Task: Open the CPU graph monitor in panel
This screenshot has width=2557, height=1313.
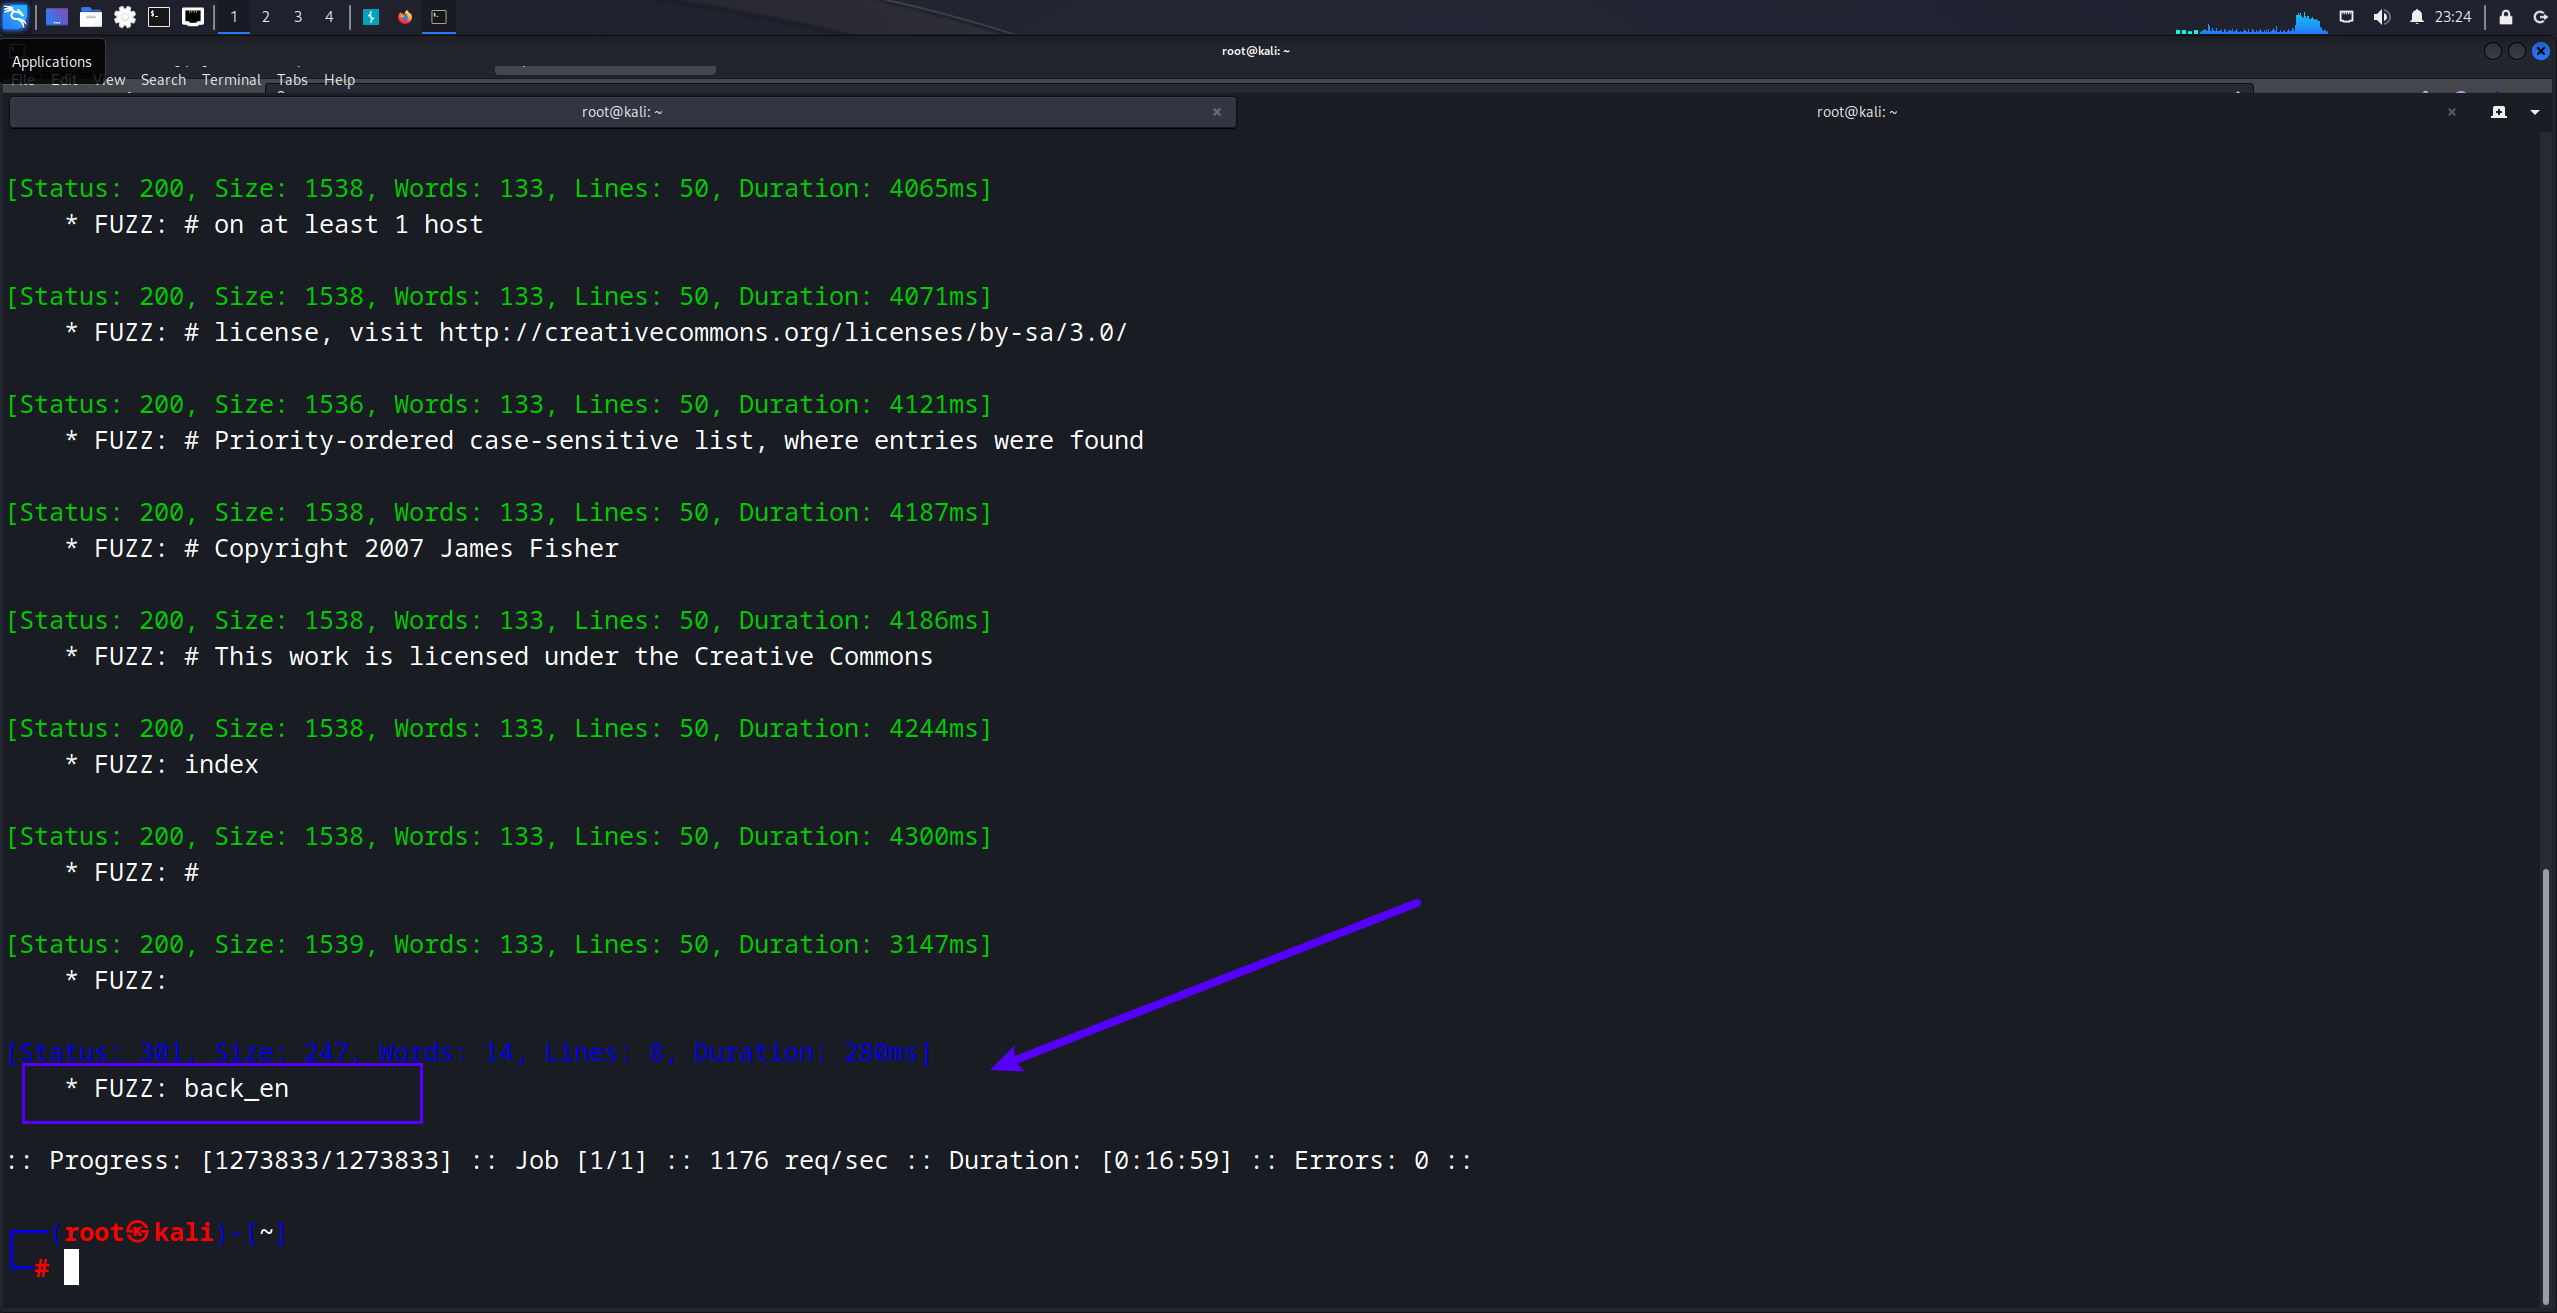Action: point(2251,21)
